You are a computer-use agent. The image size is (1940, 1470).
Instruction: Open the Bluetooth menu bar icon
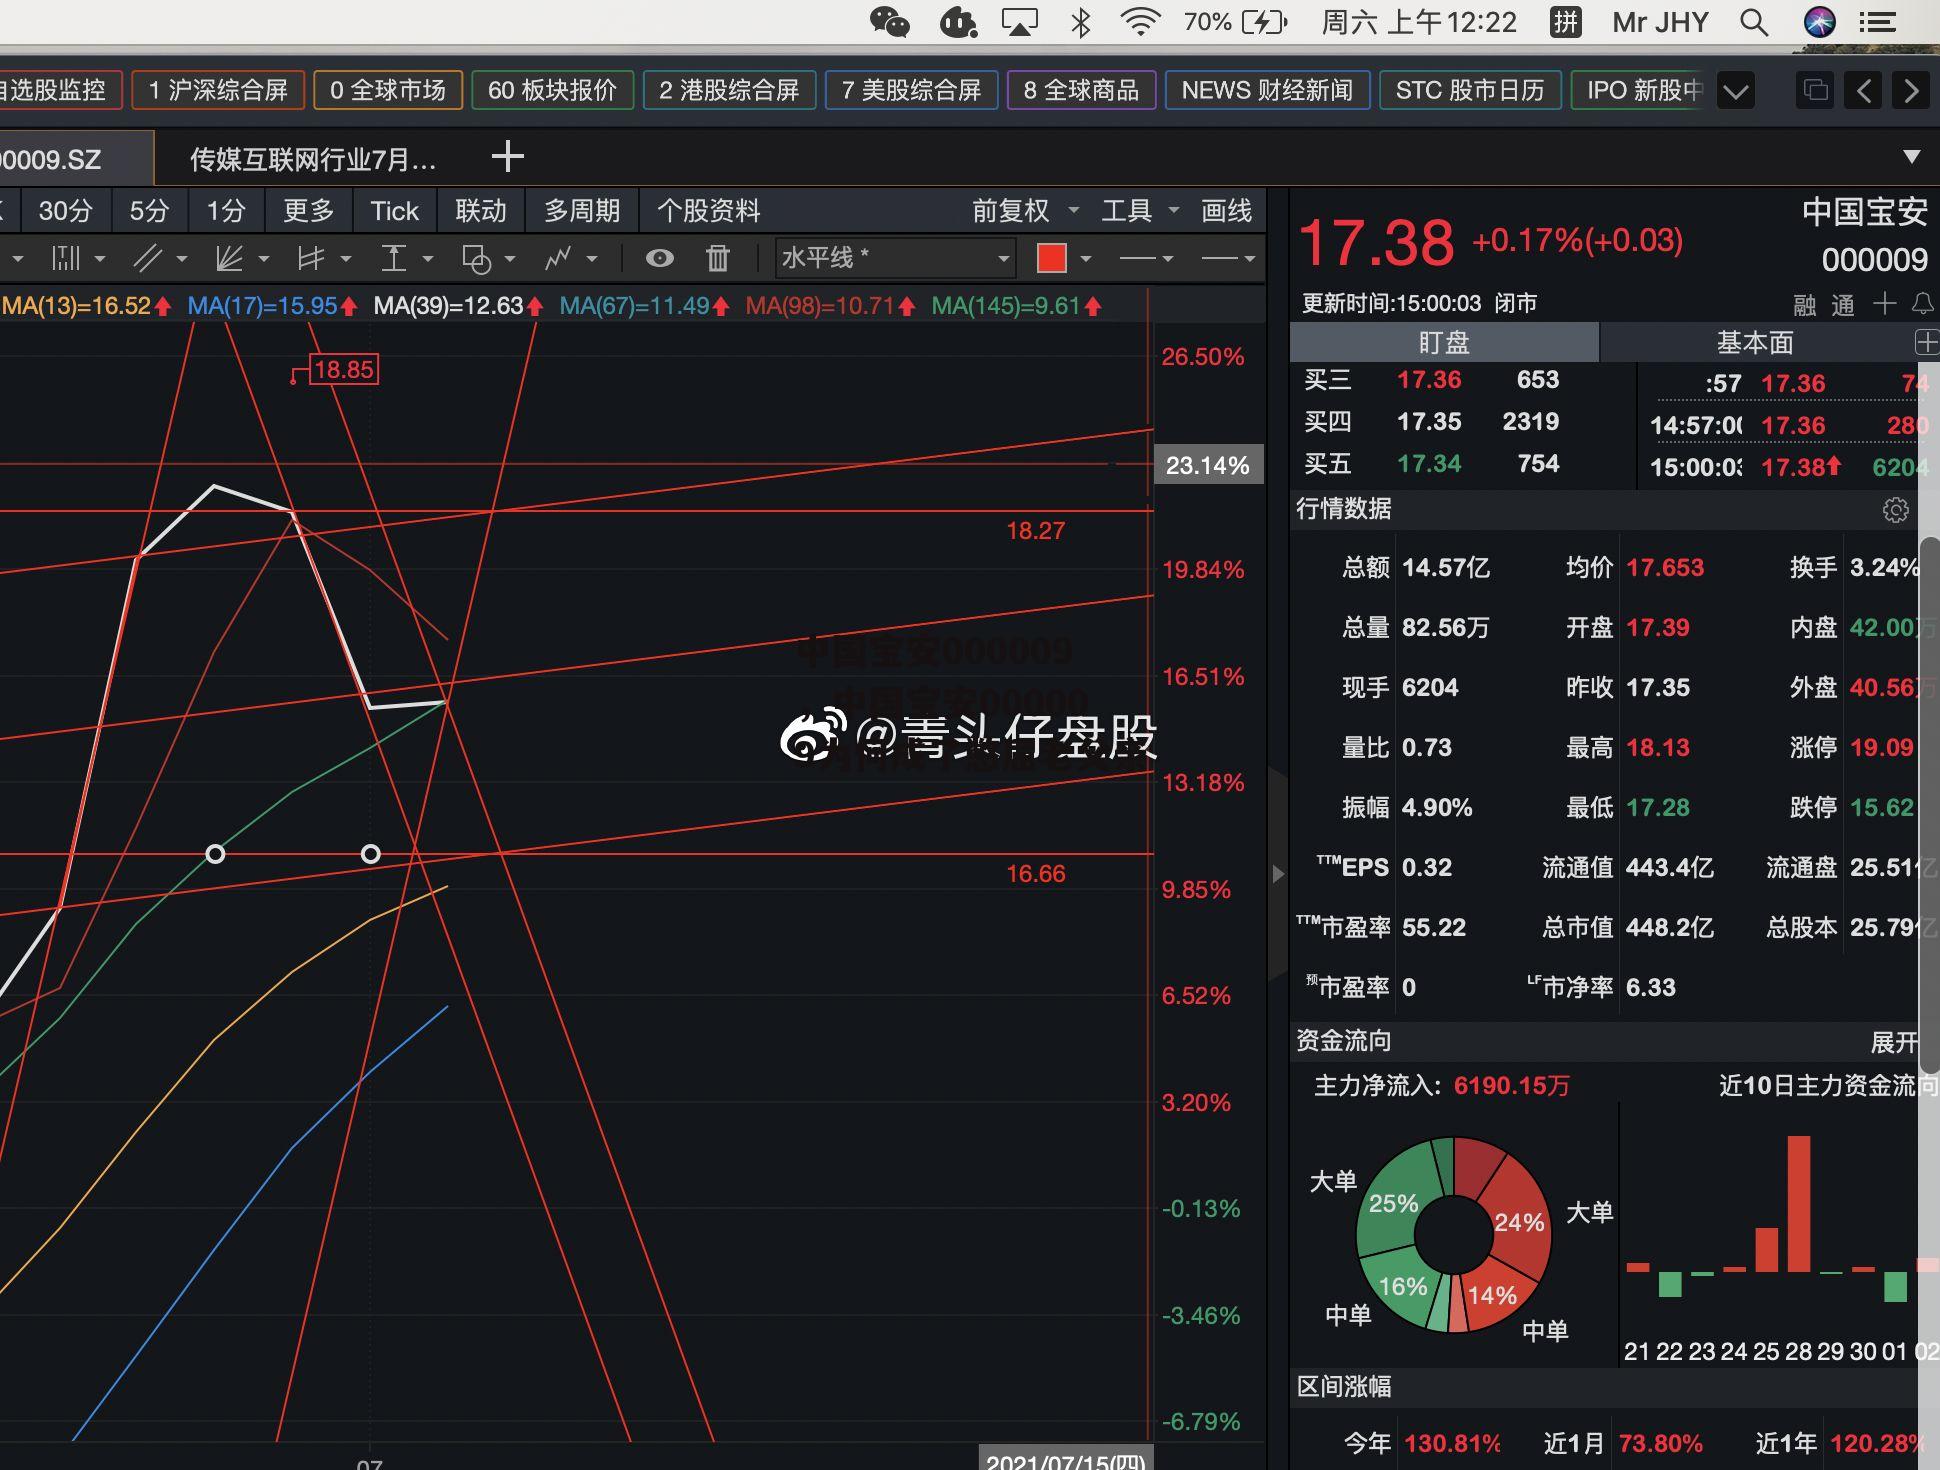tap(1081, 22)
